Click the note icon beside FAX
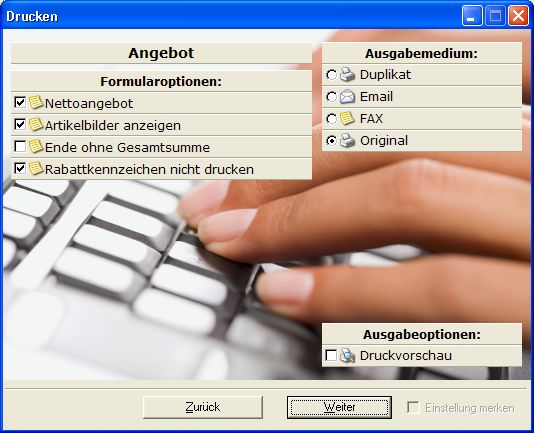The image size is (534, 433). point(347,118)
